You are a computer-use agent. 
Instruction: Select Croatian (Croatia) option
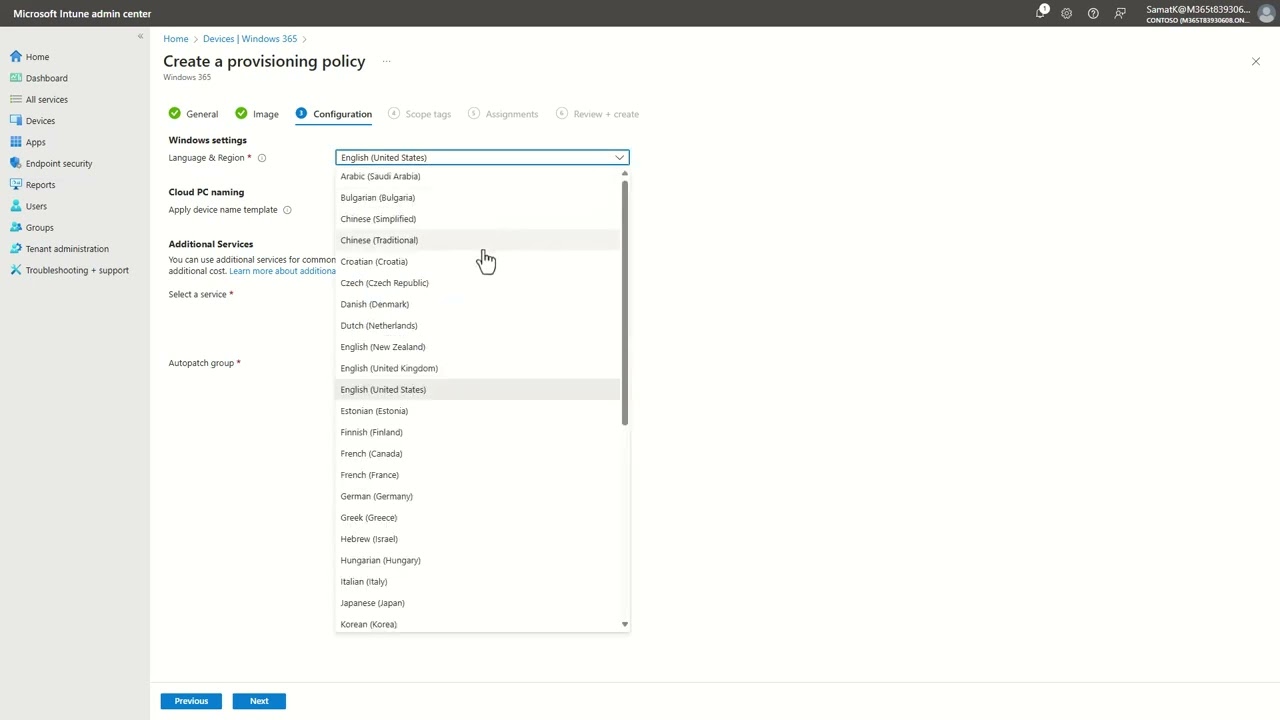(478, 262)
